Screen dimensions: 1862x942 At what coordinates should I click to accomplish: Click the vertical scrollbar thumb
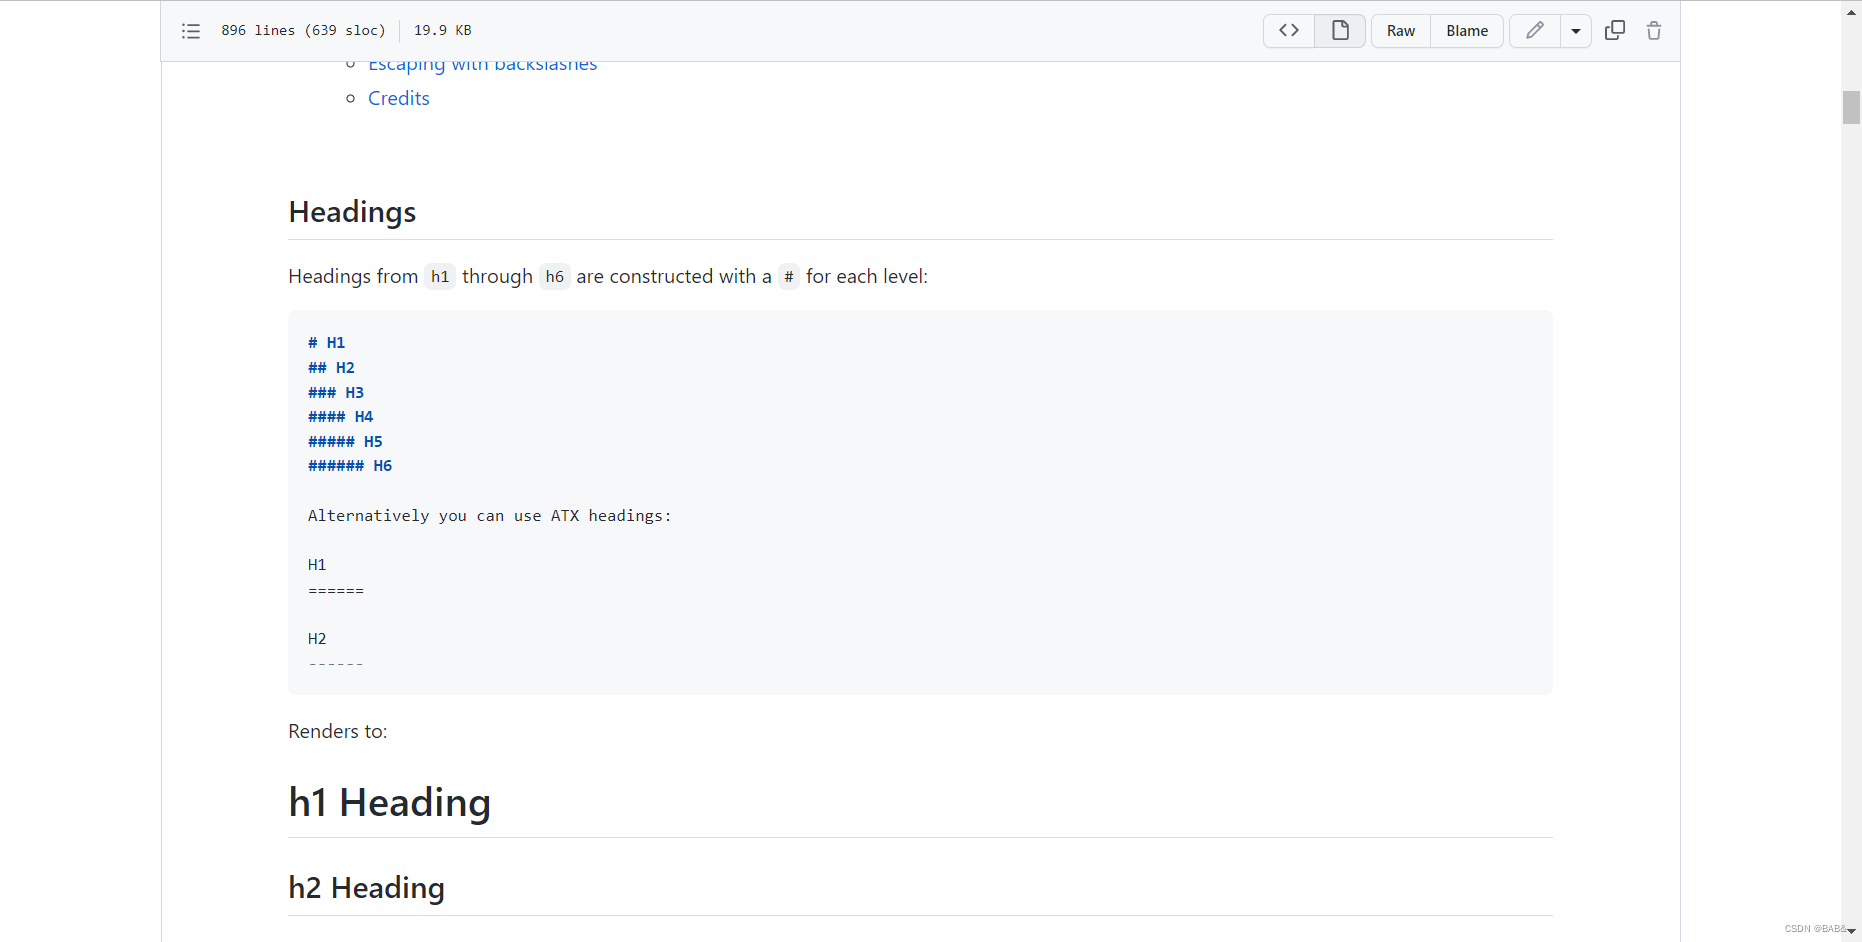[x=1851, y=107]
